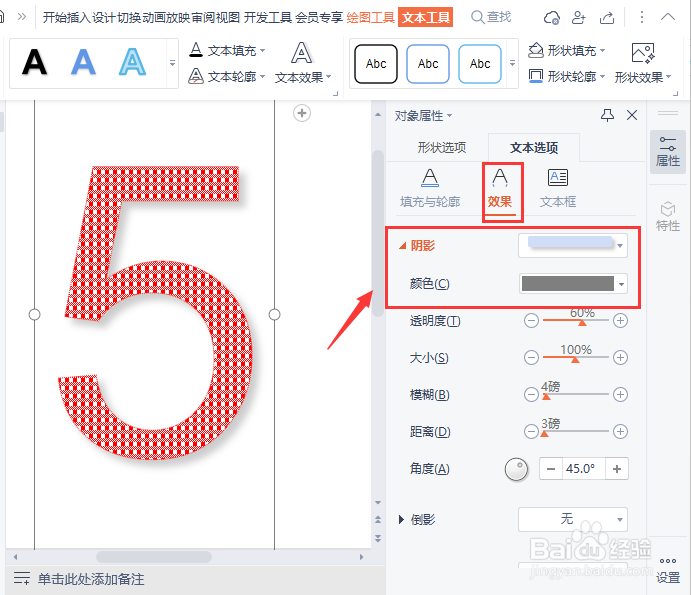This screenshot has height=595, width=691.
Task: Apply the black text preset style
Action: [34, 63]
